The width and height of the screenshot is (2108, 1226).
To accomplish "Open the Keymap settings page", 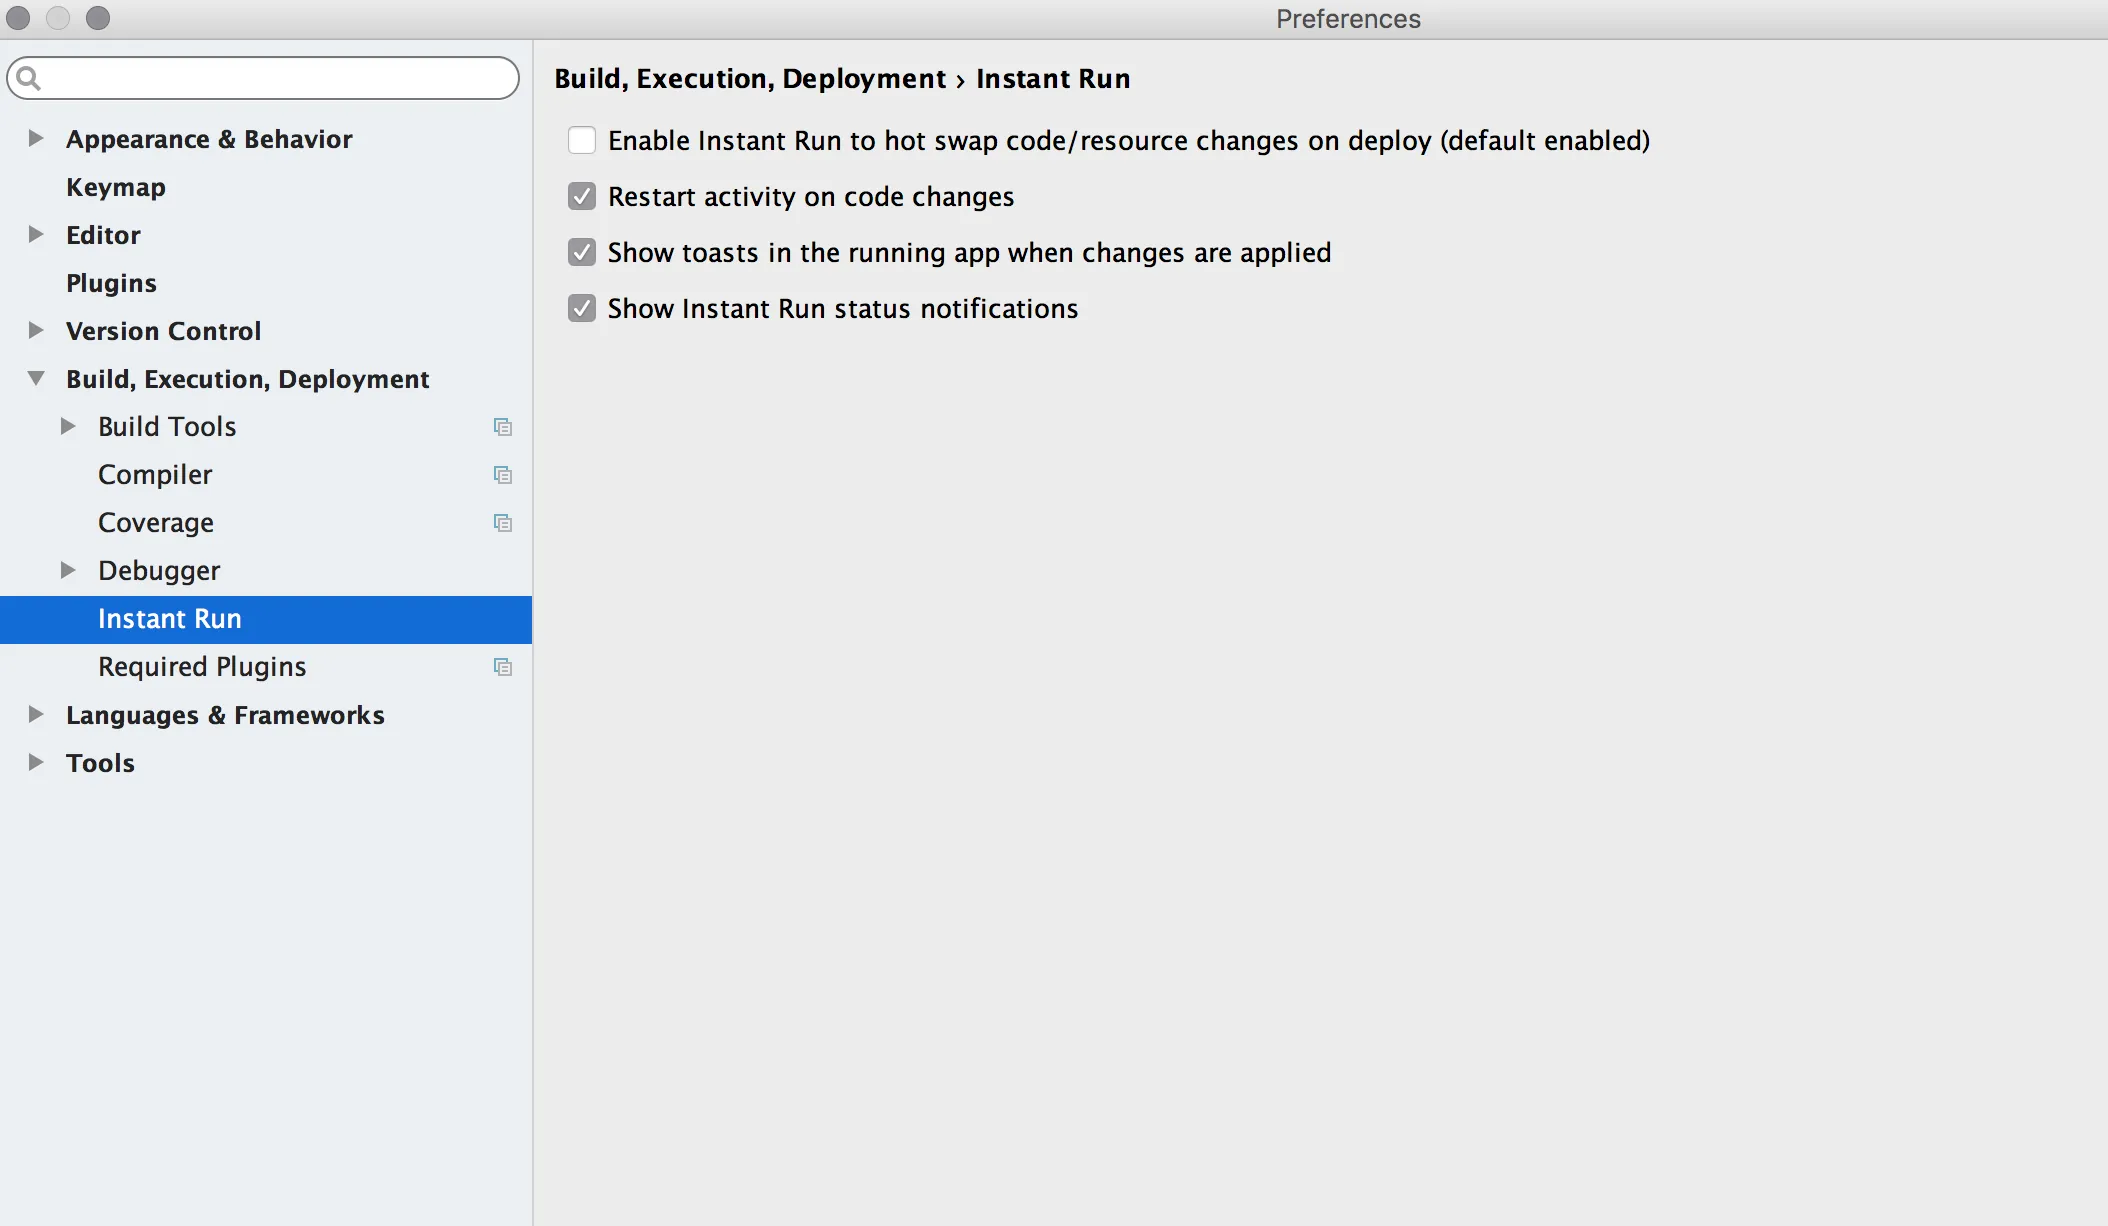I will (116, 187).
